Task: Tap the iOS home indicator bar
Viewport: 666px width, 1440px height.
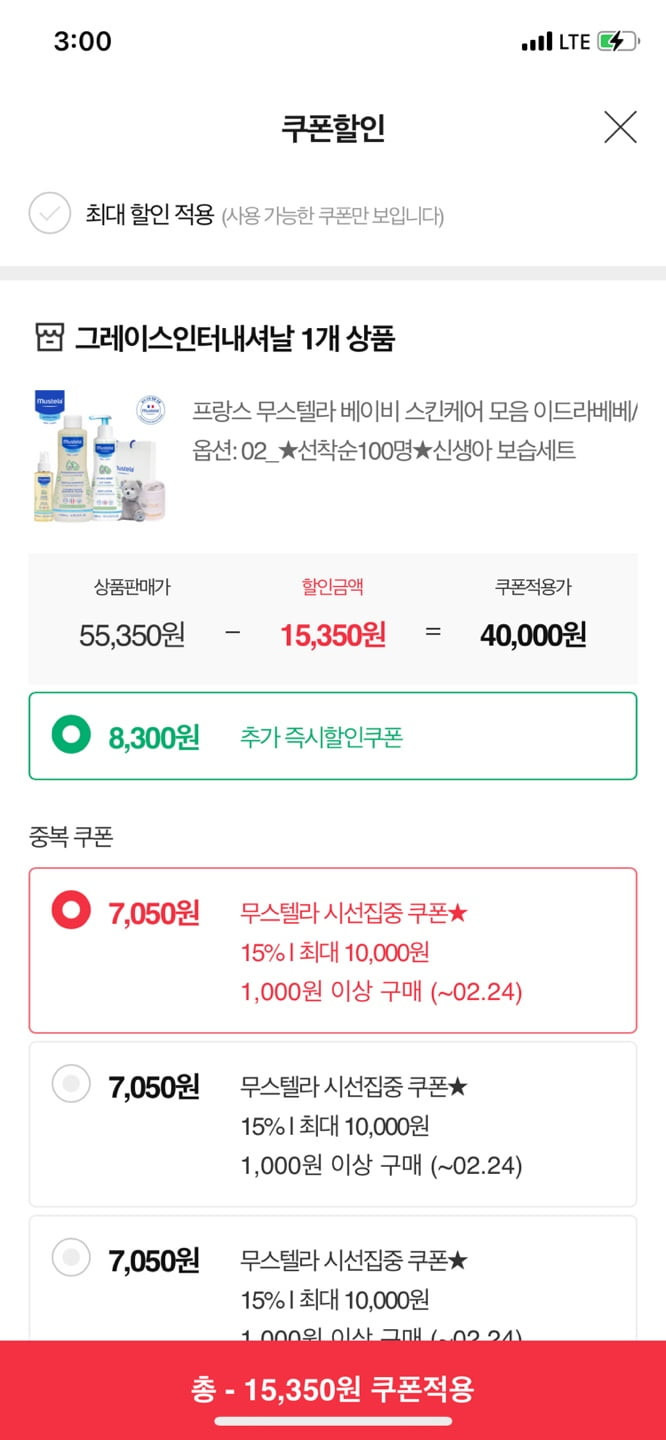Action: [333, 1421]
